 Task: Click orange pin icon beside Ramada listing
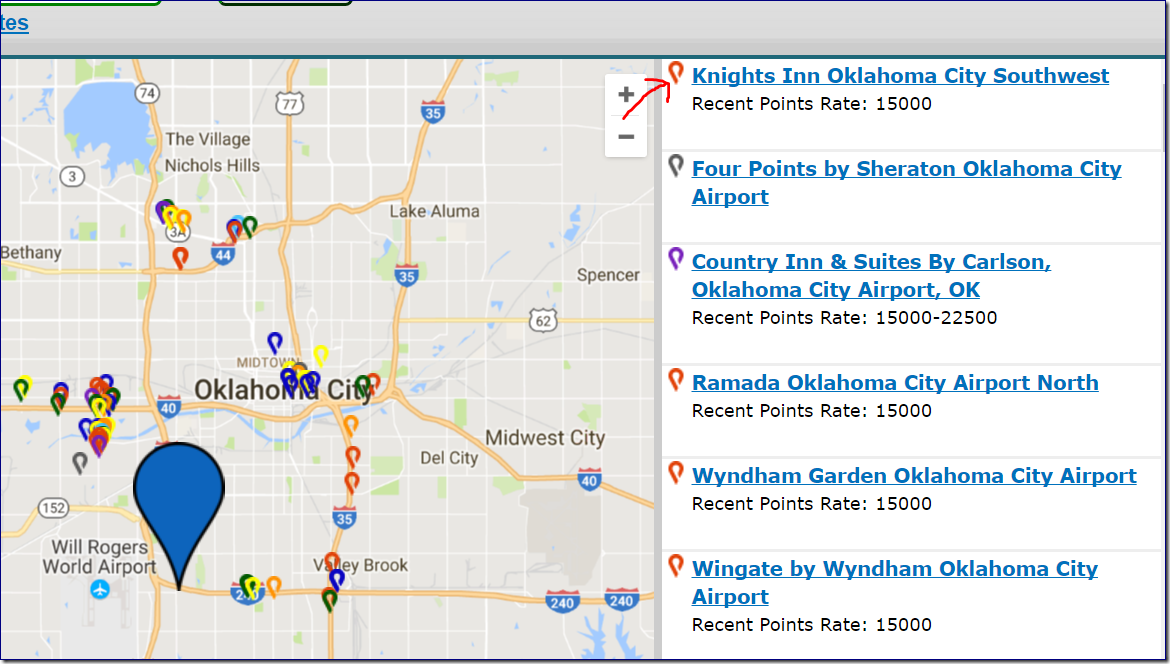676,379
